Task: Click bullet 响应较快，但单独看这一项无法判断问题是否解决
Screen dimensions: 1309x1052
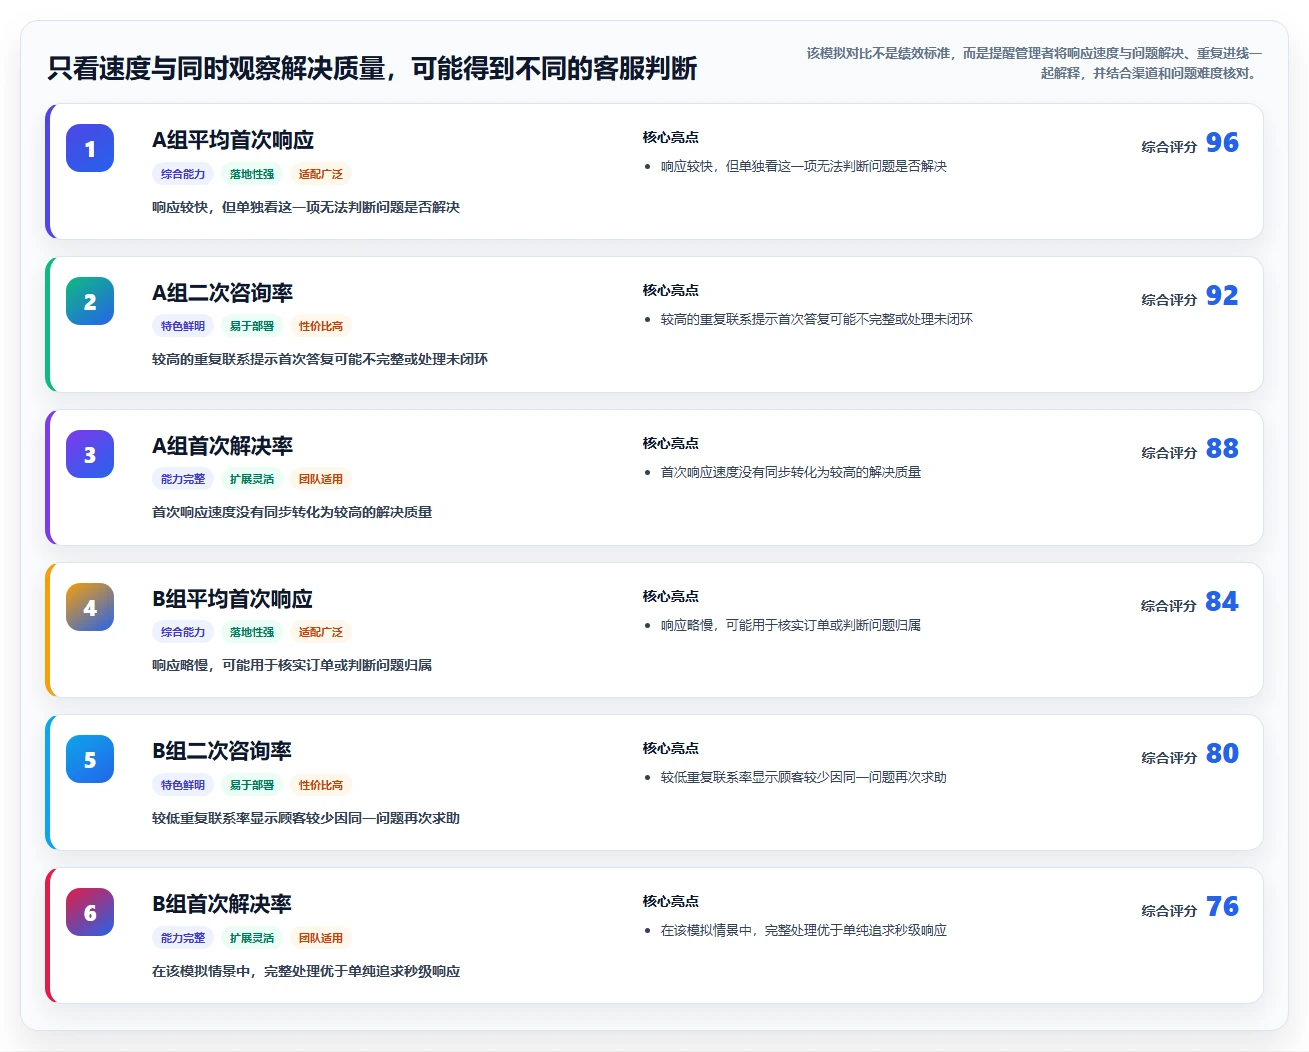Action: click(804, 167)
